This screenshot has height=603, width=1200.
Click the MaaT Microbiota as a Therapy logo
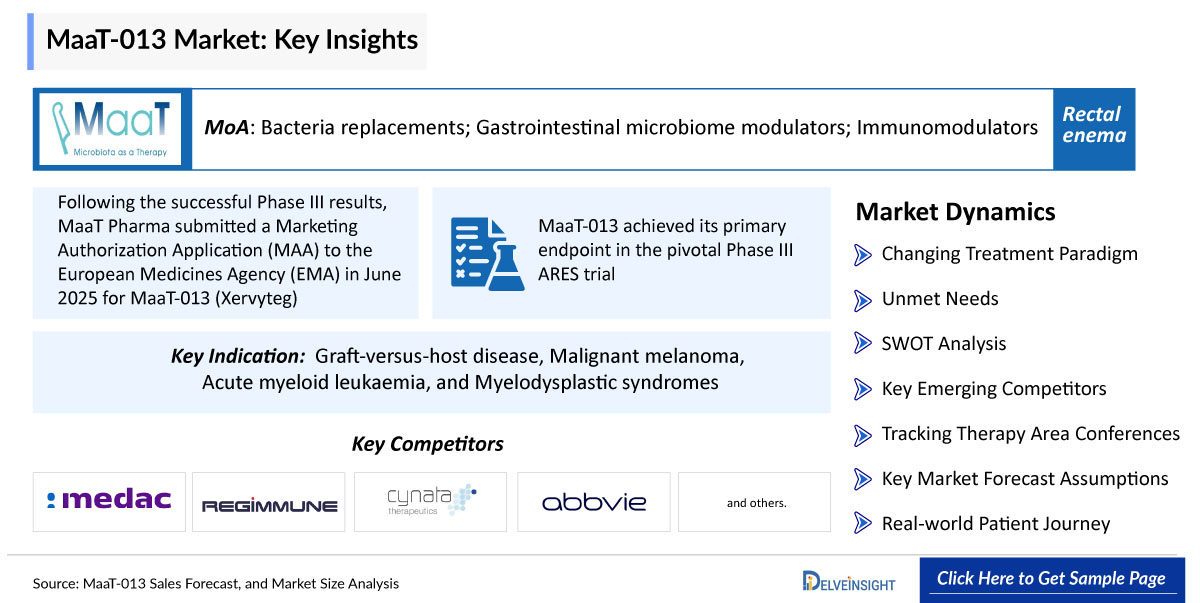click(112, 129)
